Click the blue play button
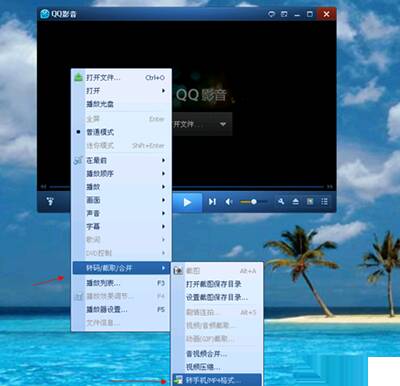The image size is (400, 386). click(187, 202)
